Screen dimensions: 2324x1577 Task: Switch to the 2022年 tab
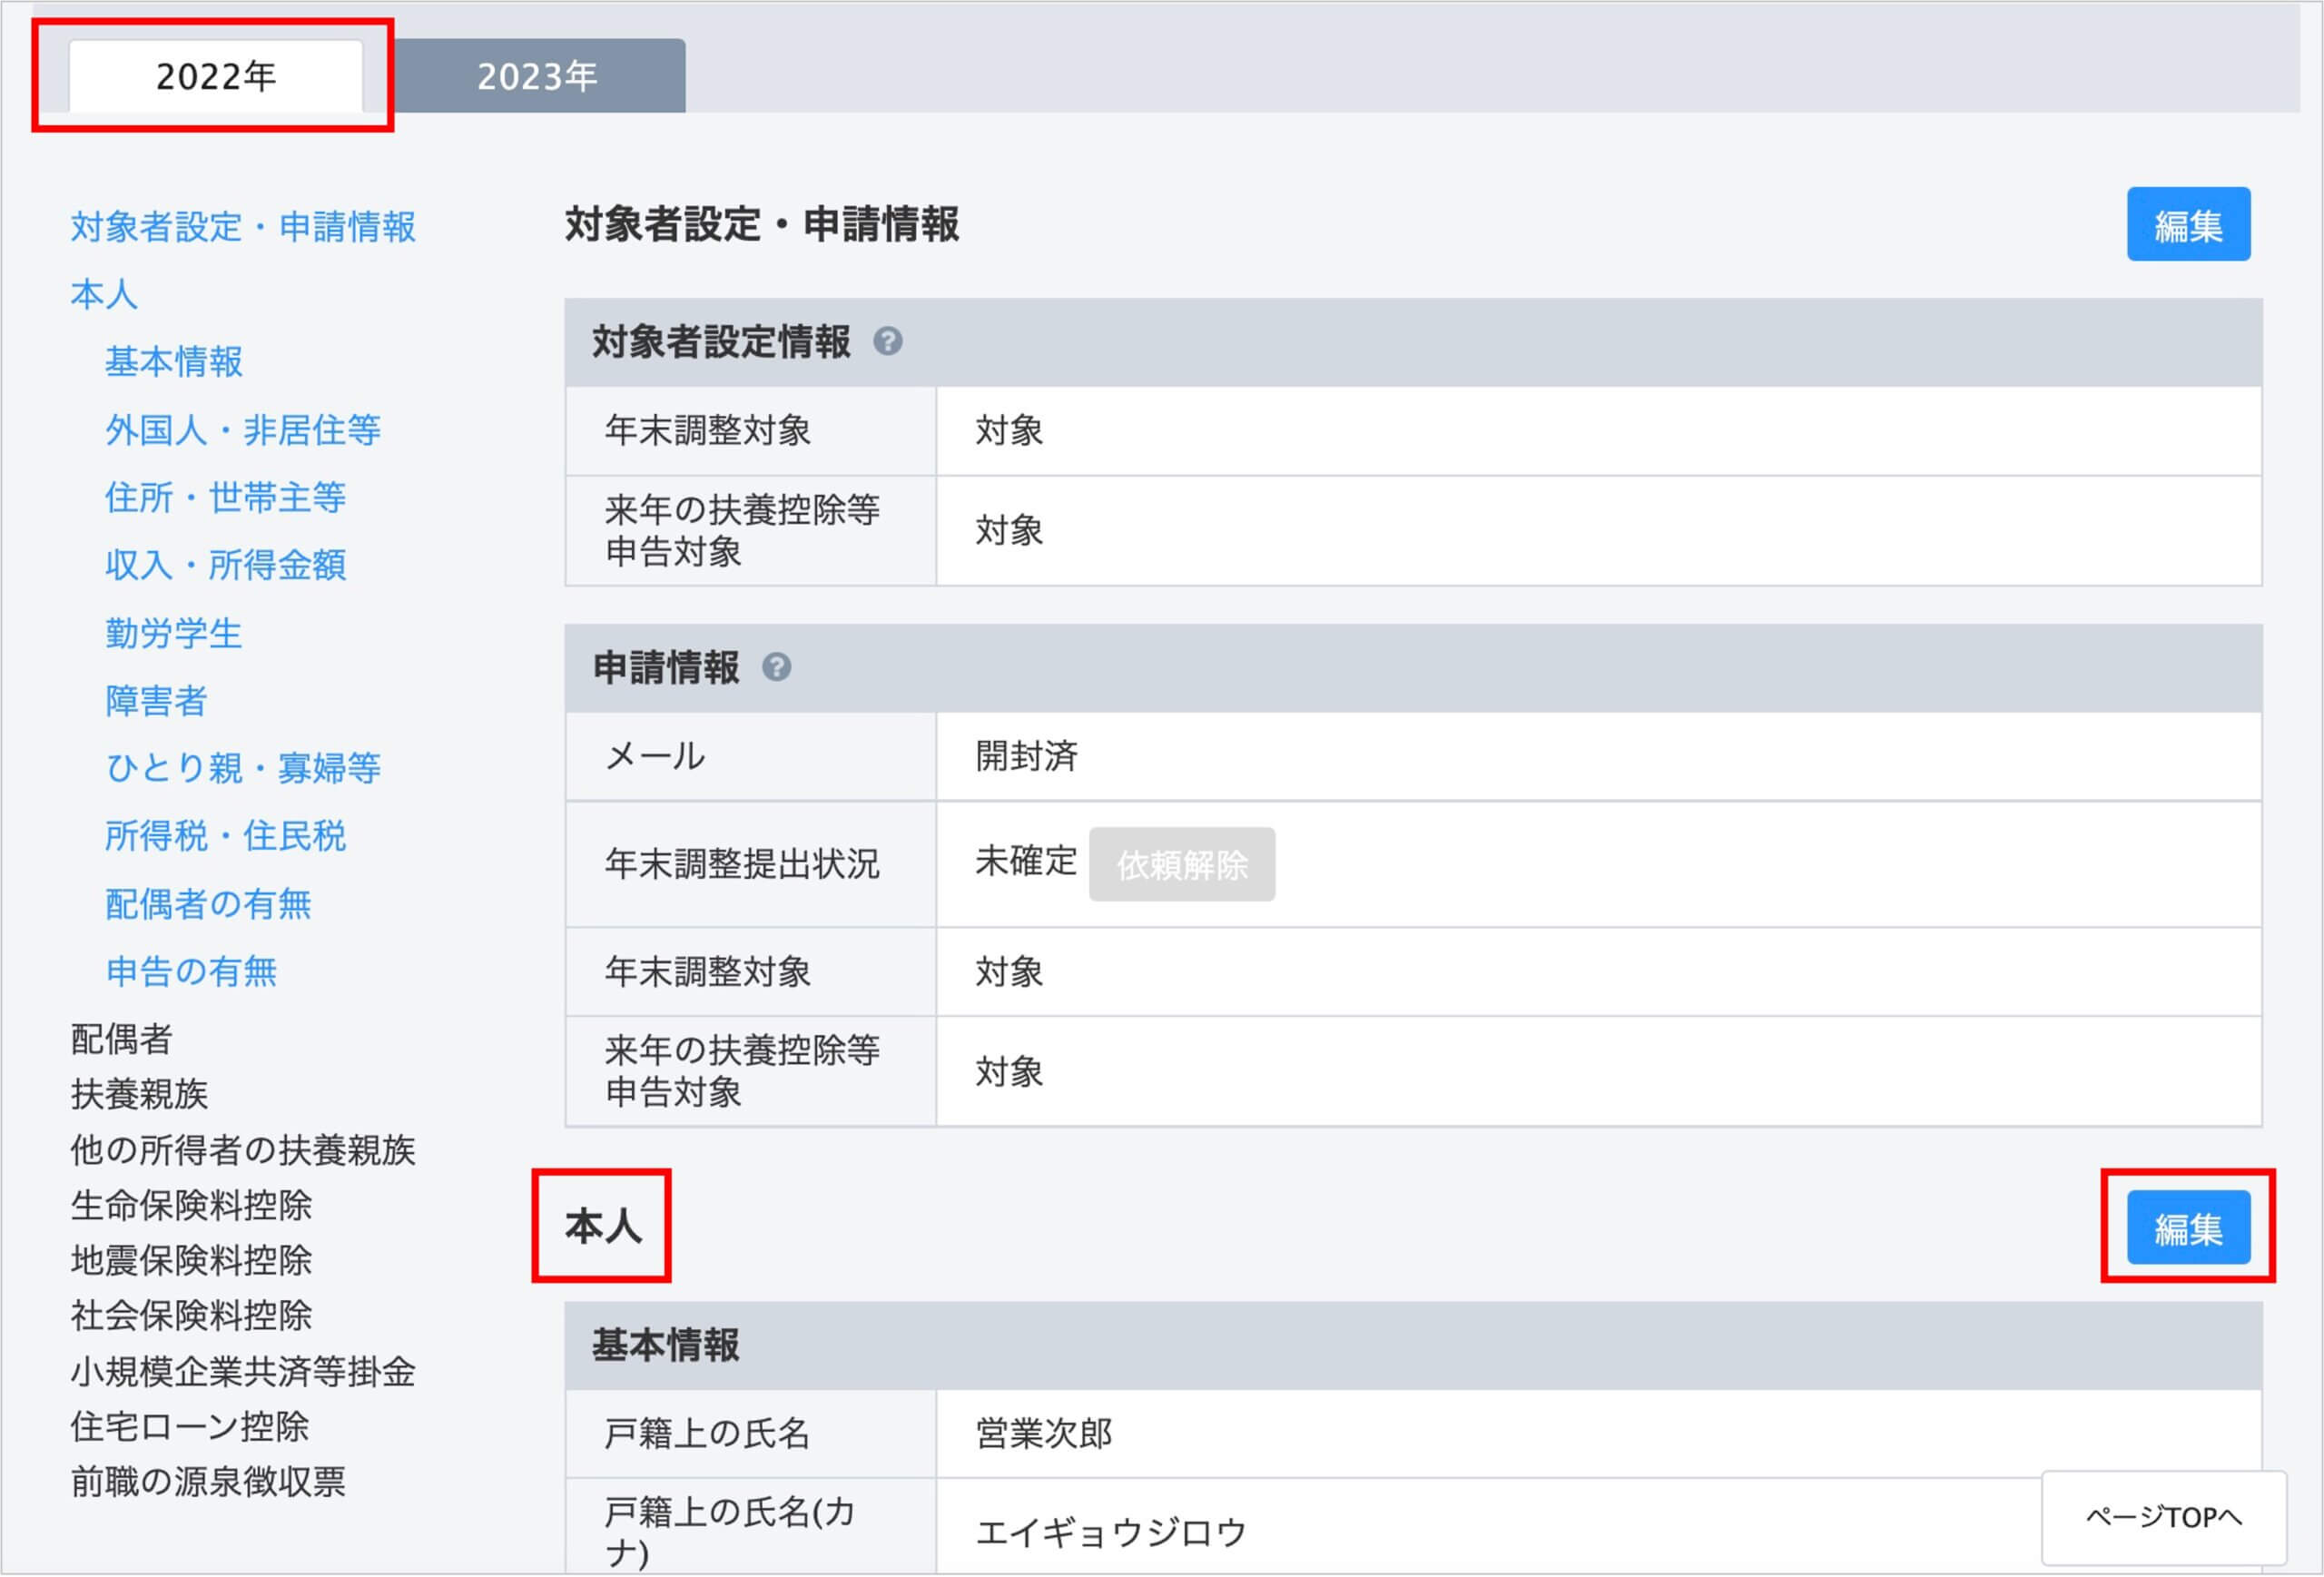215,77
